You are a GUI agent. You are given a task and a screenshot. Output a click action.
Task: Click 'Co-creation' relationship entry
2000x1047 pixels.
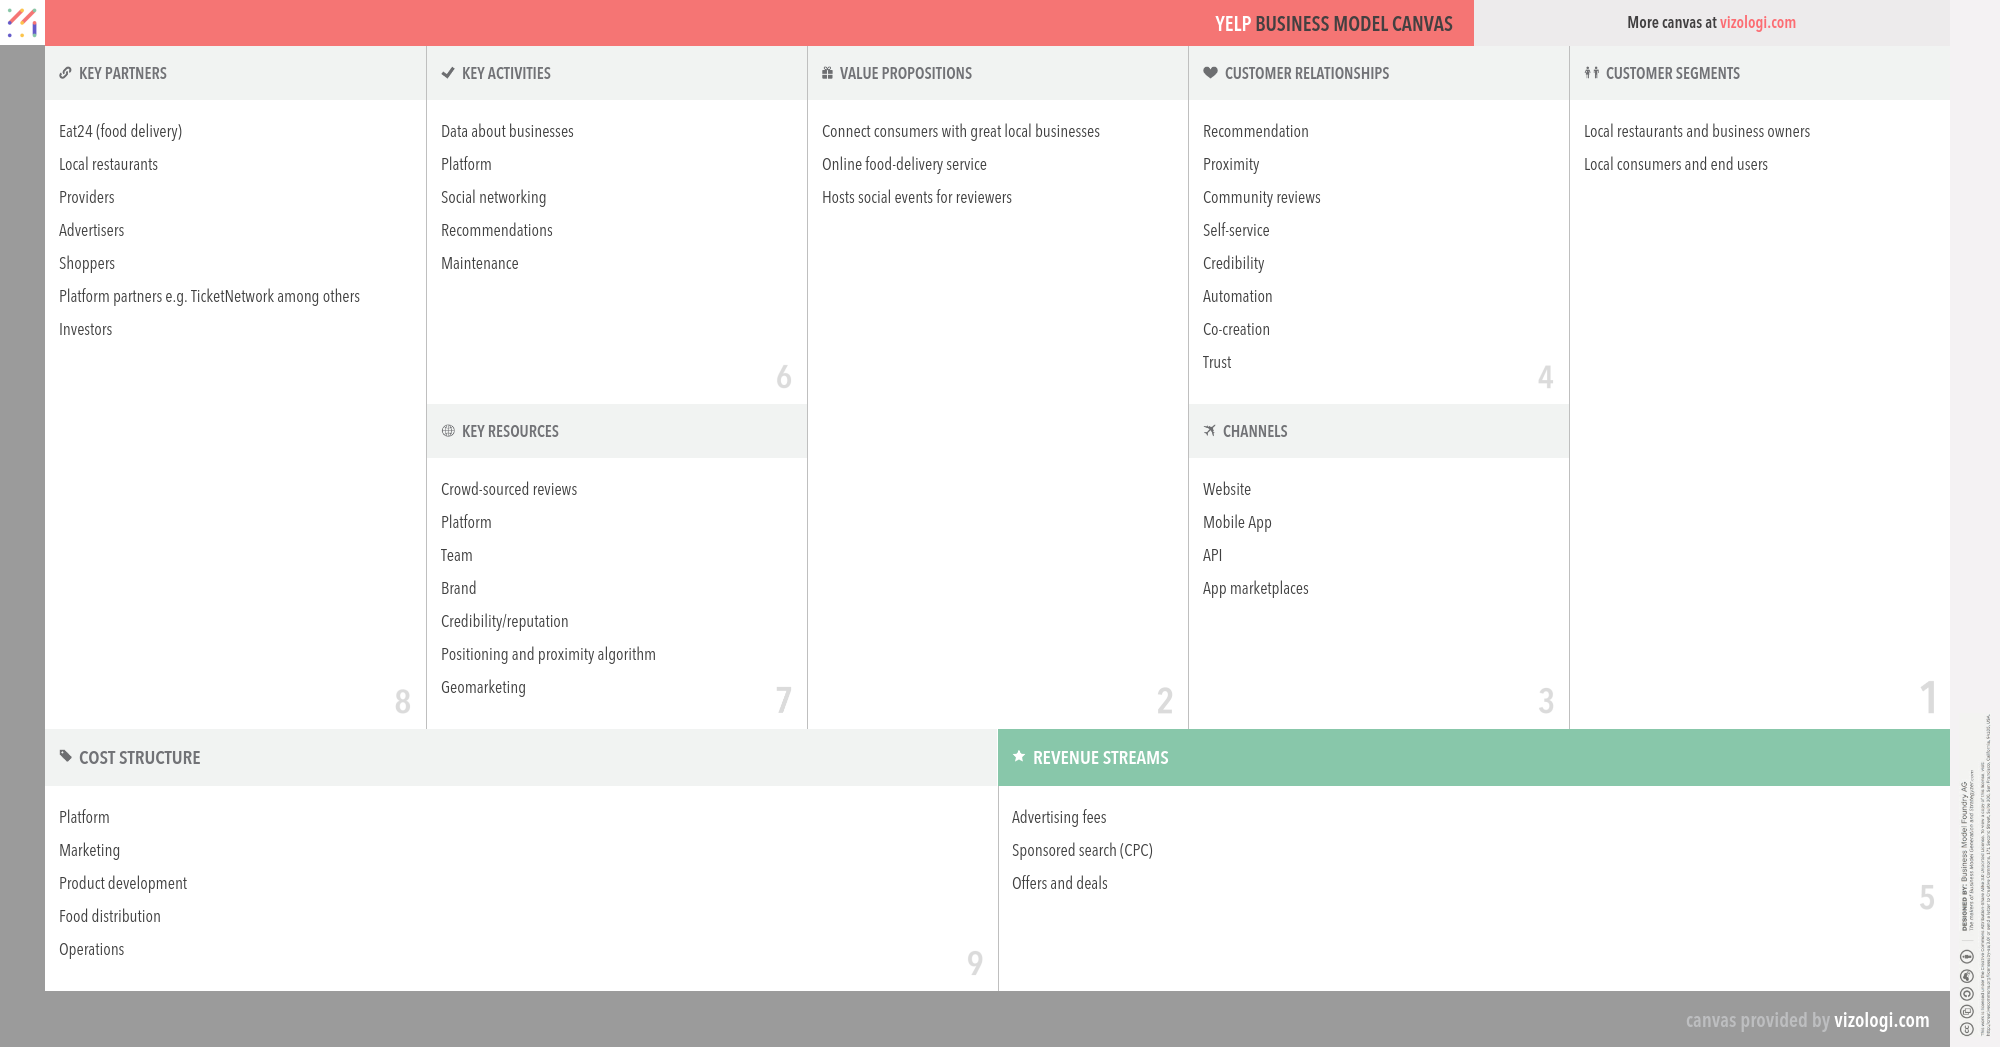coord(1236,329)
